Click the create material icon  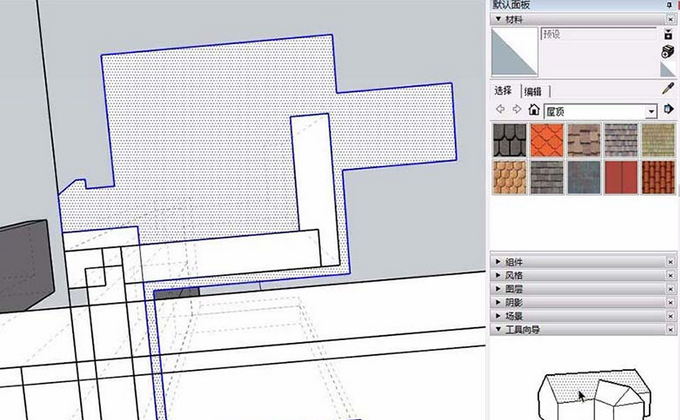pos(668,51)
